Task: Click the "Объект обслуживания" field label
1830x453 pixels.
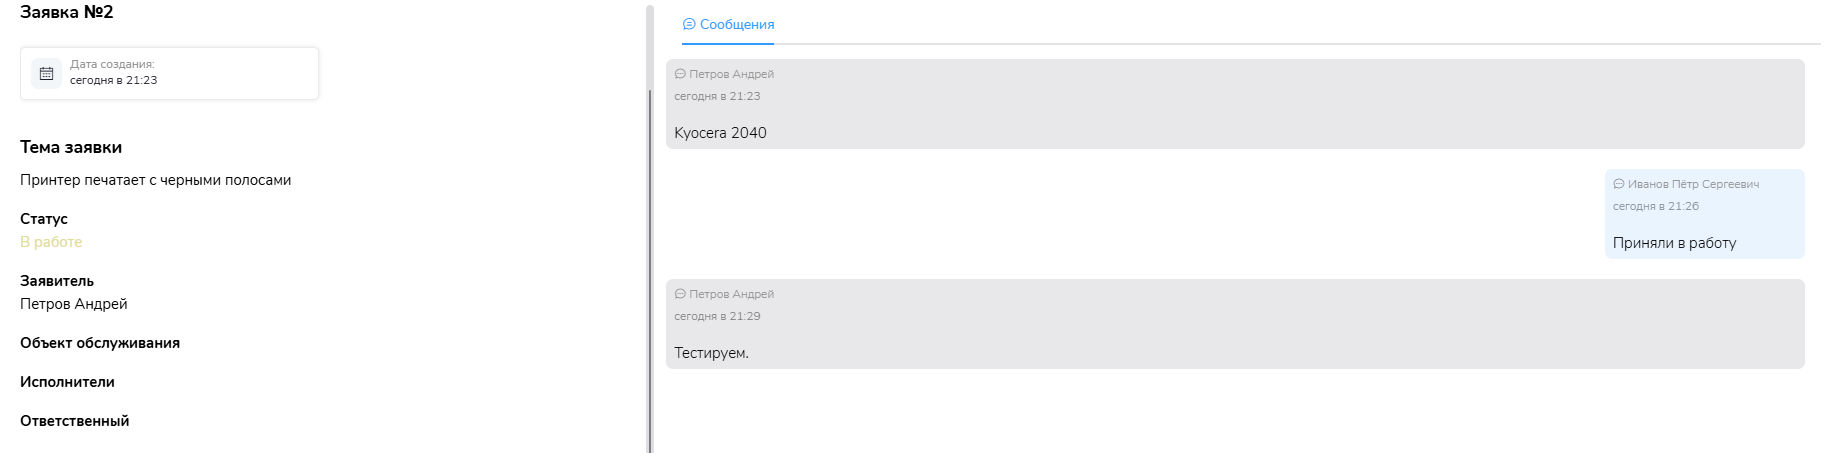Action: tap(100, 343)
